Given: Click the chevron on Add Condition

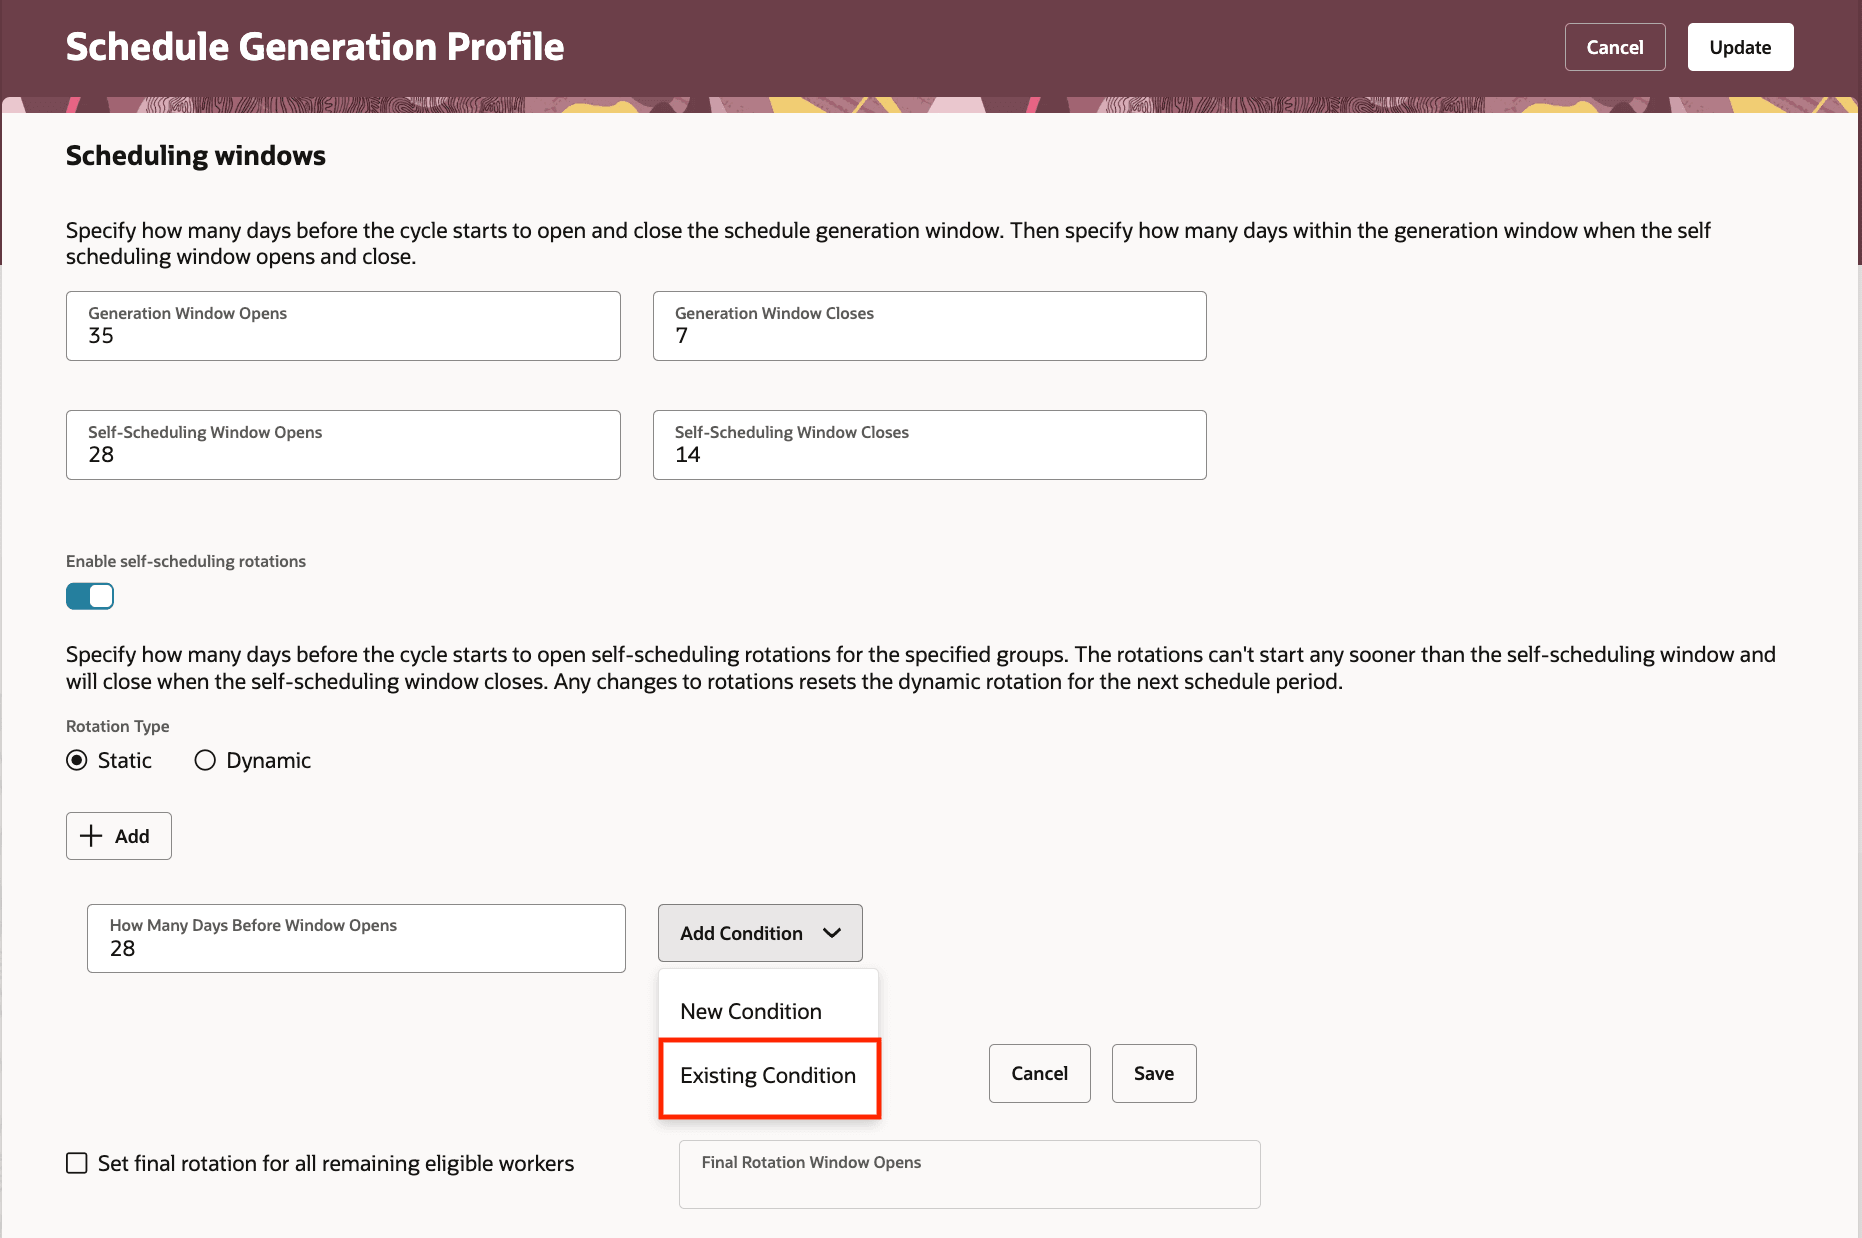Looking at the screenshot, I should (x=833, y=933).
